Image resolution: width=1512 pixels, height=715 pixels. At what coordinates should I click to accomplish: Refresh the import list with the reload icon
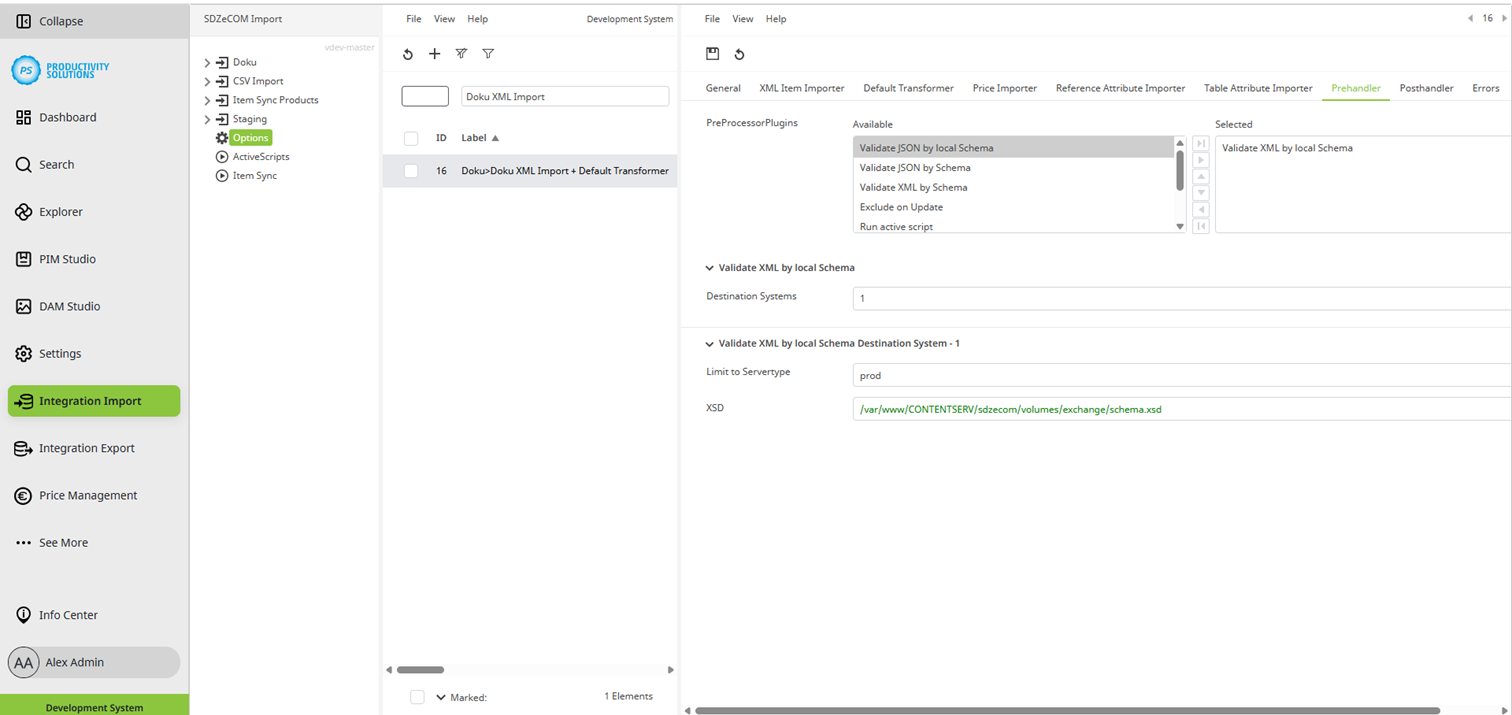pos(407,54)
